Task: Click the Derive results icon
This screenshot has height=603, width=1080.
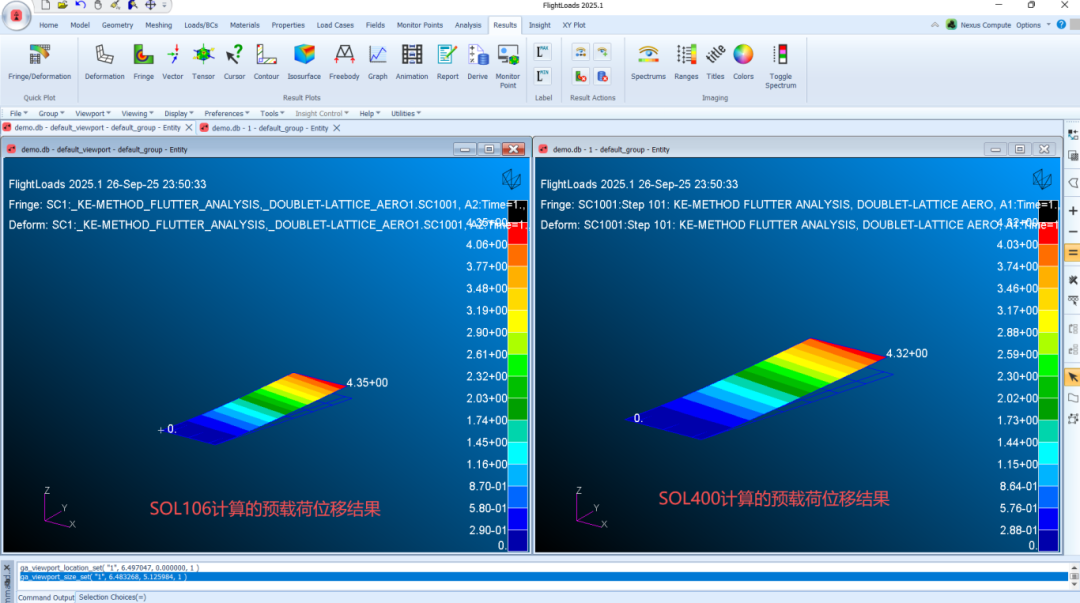Action: [477, 61]
